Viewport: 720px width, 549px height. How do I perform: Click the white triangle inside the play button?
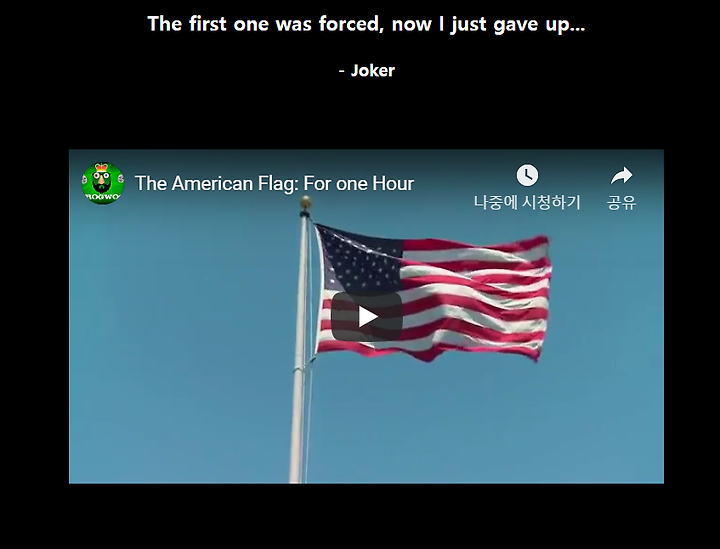(367, 317)
